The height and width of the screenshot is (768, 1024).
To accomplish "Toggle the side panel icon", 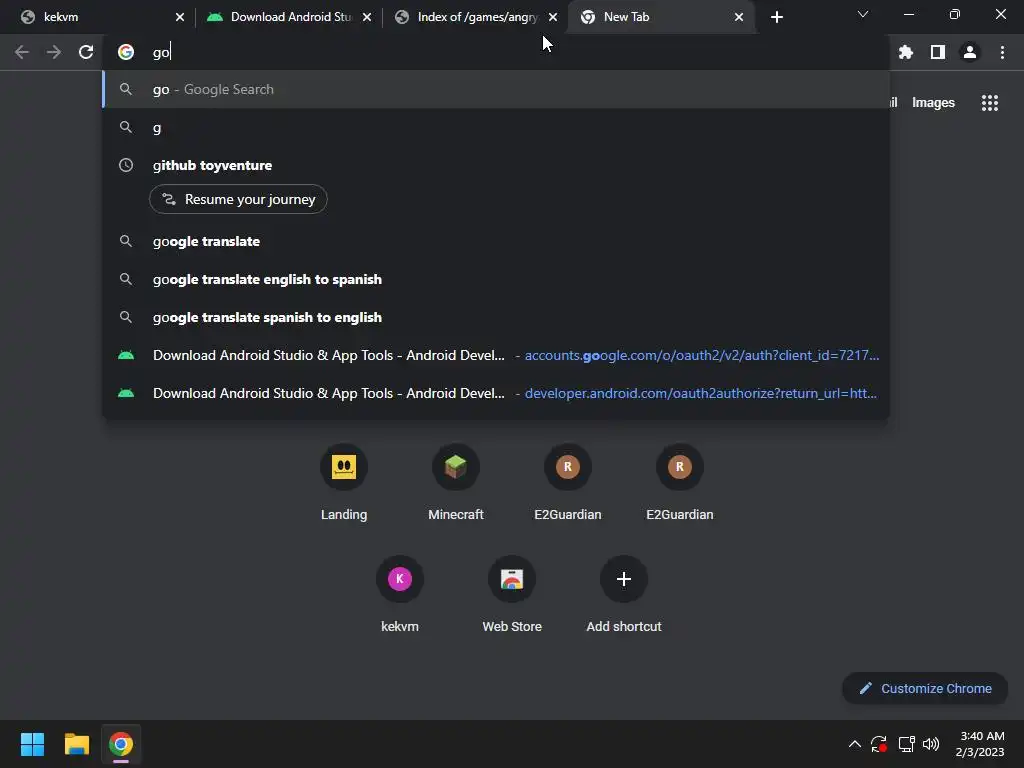I will (x=938, y=52).
